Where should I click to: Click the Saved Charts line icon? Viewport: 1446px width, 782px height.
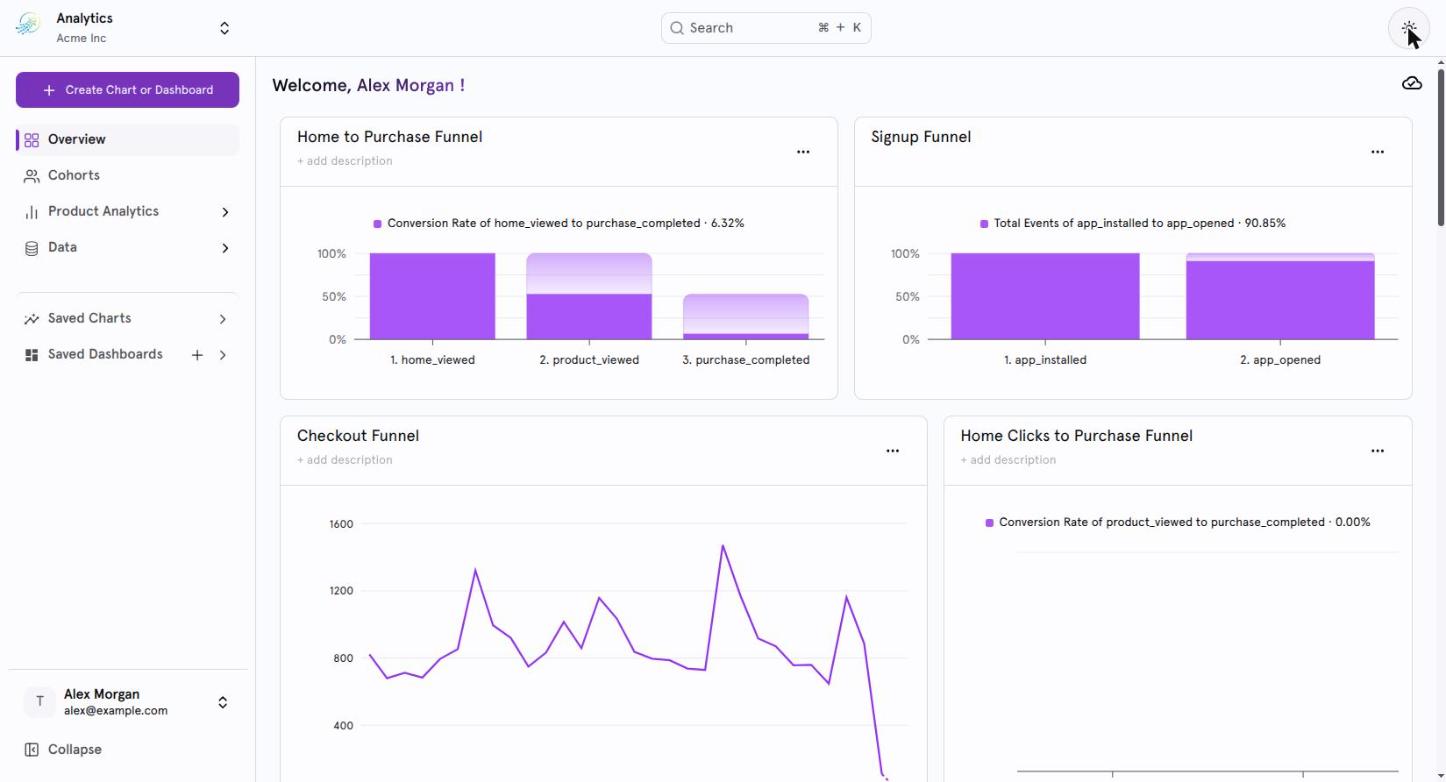(31, 319)
